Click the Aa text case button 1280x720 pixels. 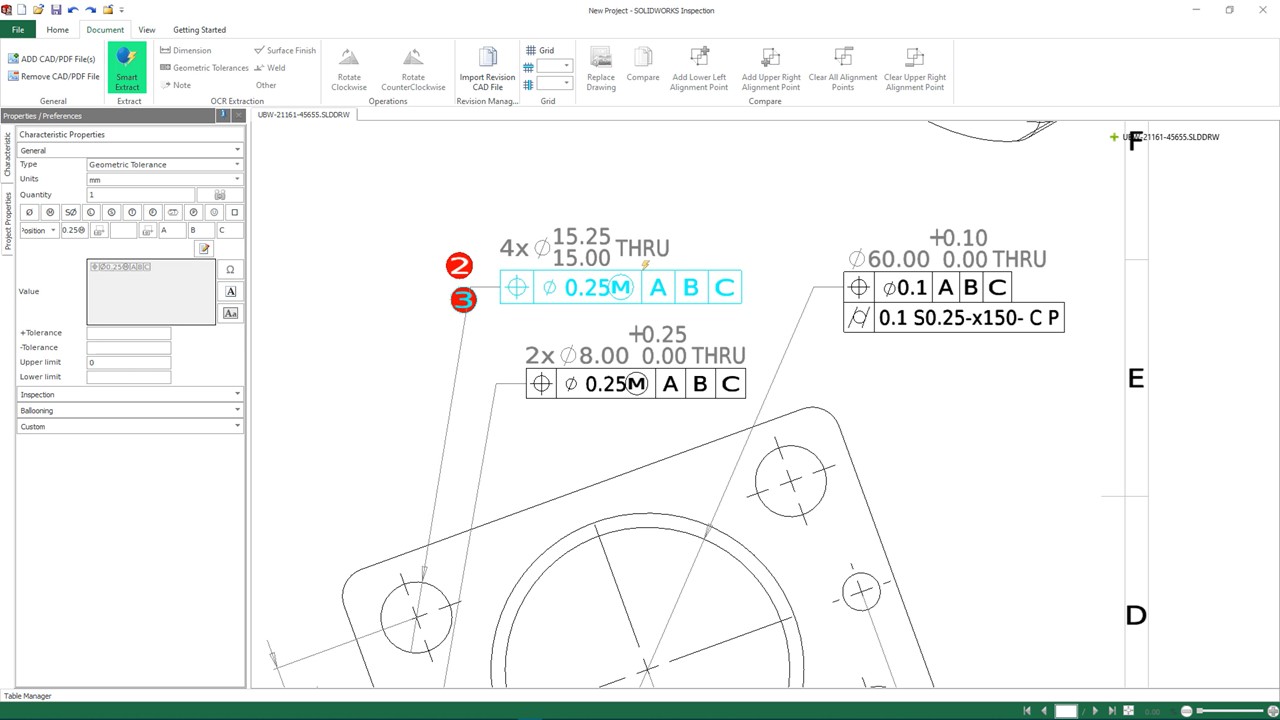[x=230, y=313]
